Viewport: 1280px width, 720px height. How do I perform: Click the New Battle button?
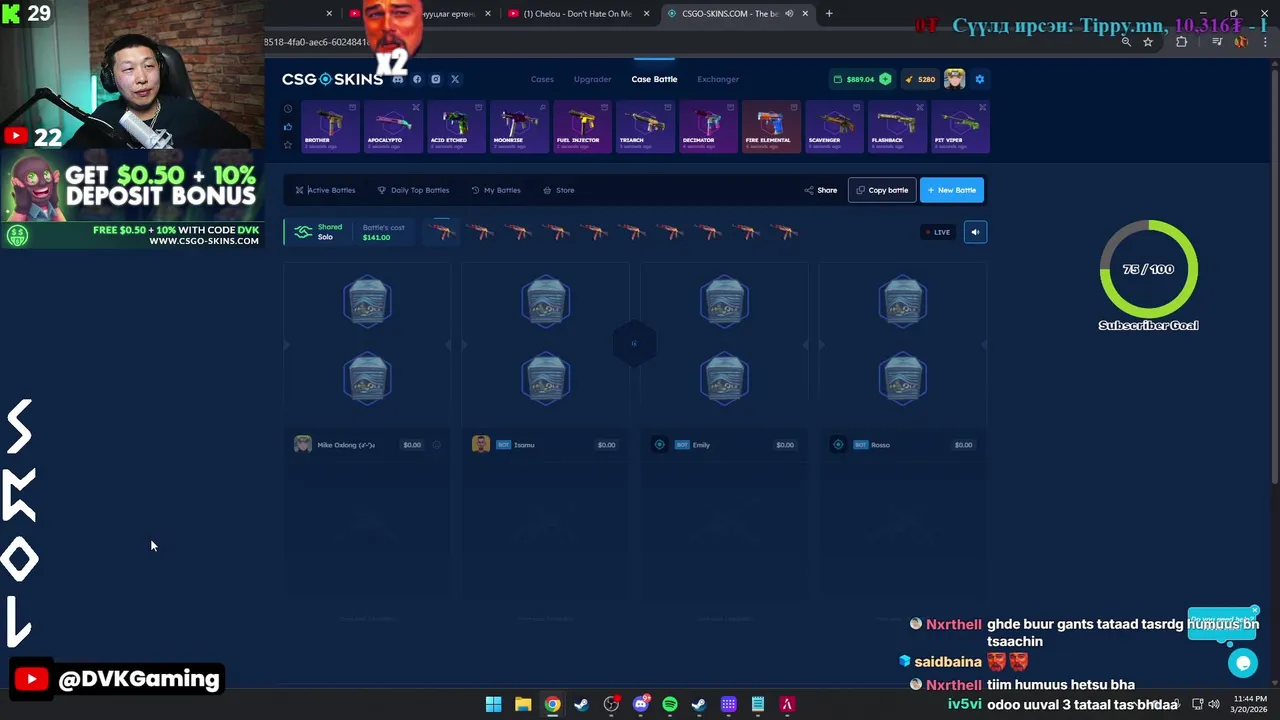(952, 190)
